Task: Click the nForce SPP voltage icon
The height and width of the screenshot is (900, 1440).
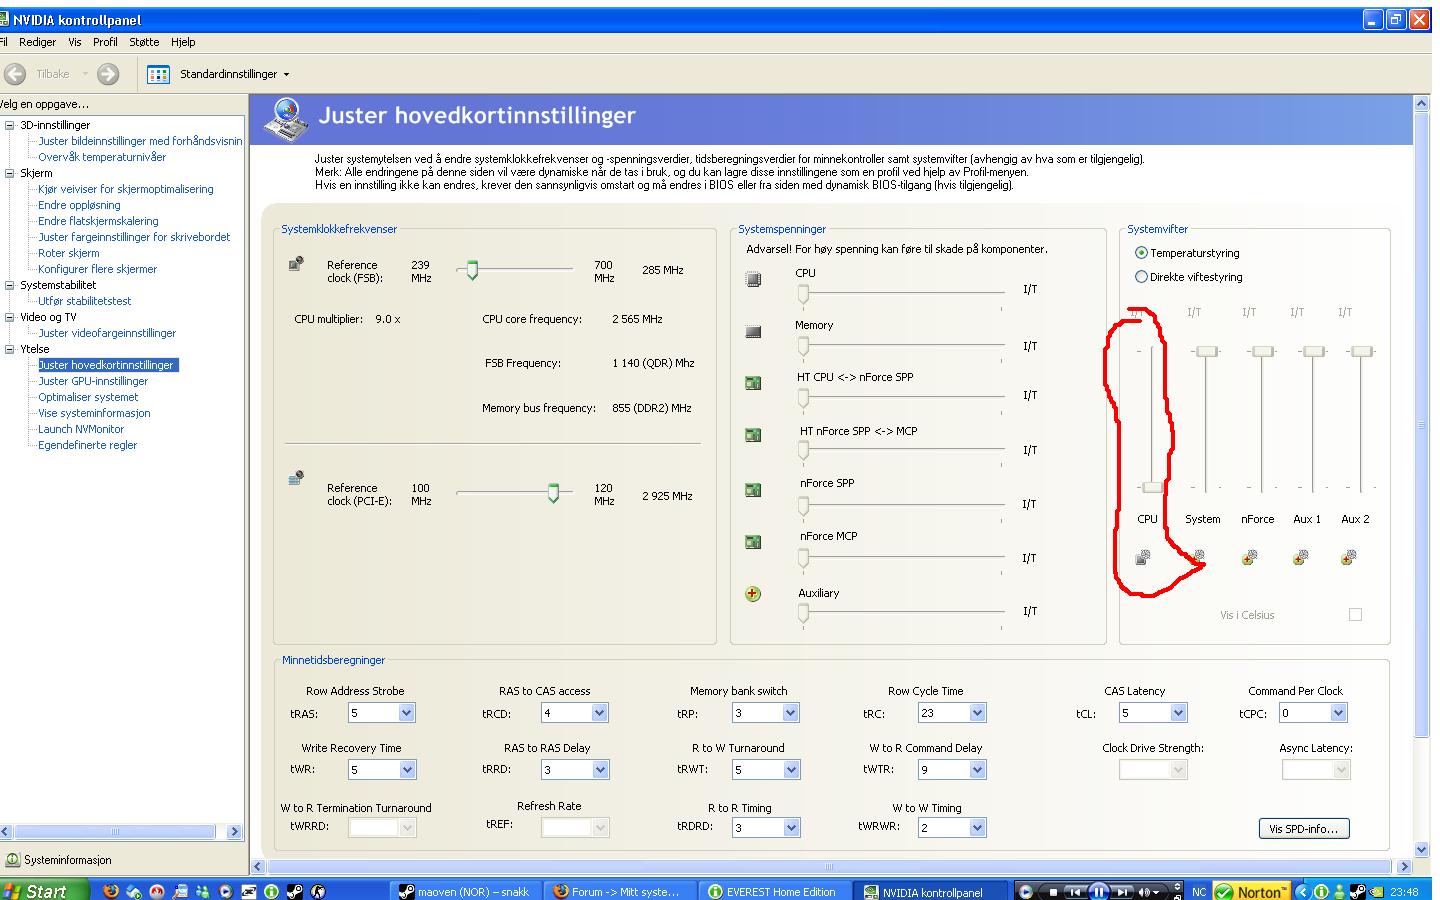Action: click(x=753, y=490)
